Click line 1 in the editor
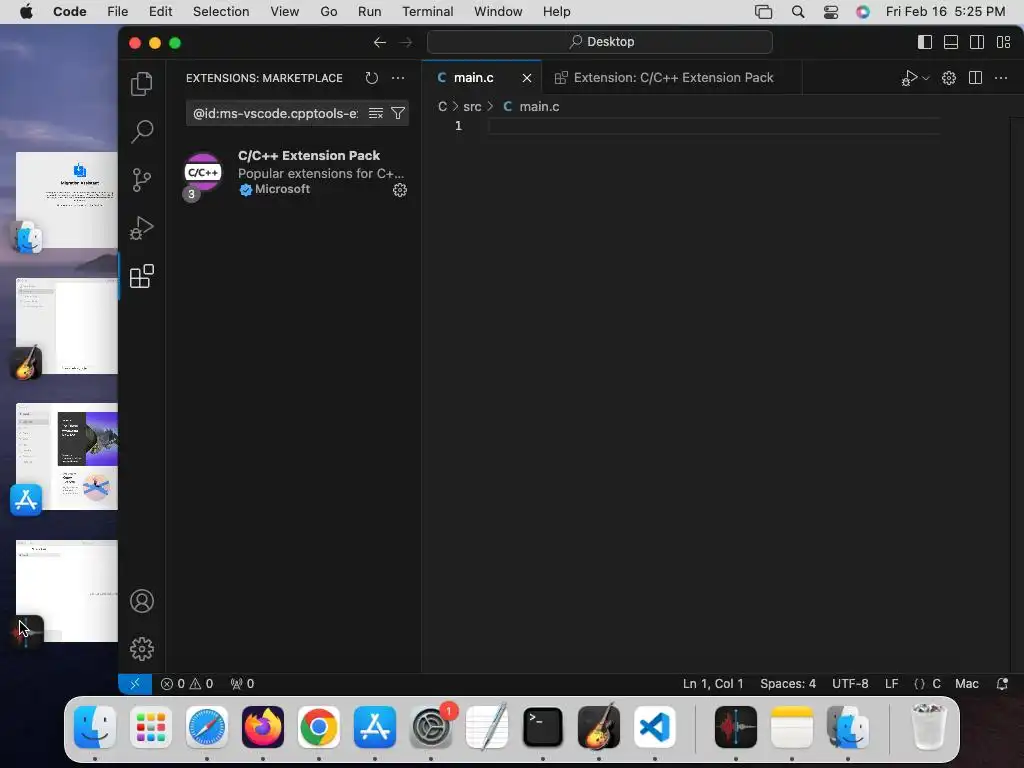1024x768 pixels. [x=713, y=125]
